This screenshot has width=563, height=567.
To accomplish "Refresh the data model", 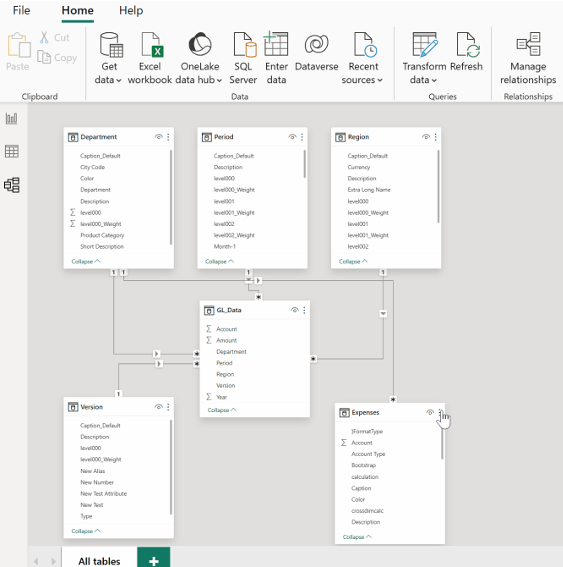I will (466, 51).
